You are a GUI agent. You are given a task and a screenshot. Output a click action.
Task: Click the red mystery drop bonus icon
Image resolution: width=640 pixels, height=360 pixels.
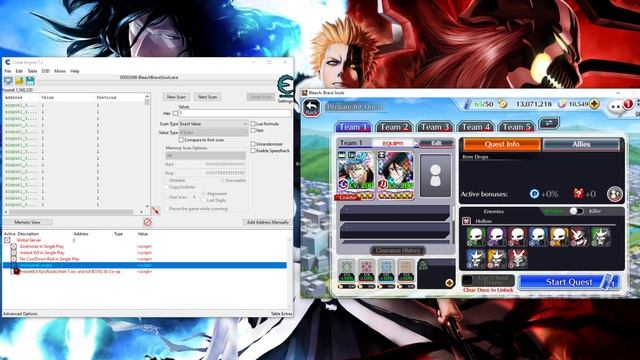tap(578, 193)
